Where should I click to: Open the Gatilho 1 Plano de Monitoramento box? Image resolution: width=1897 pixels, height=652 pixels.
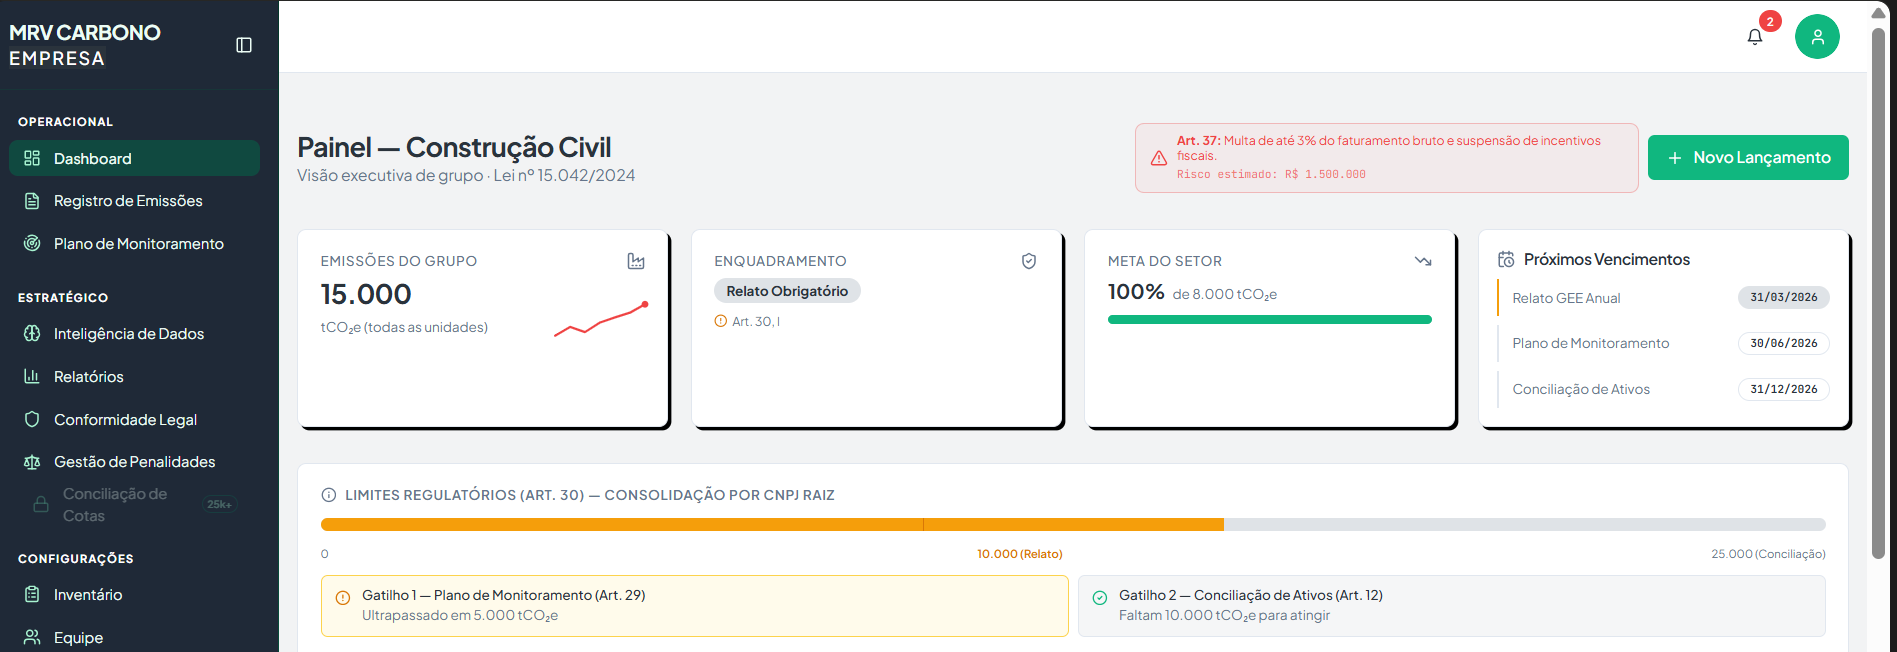point(694,606)
